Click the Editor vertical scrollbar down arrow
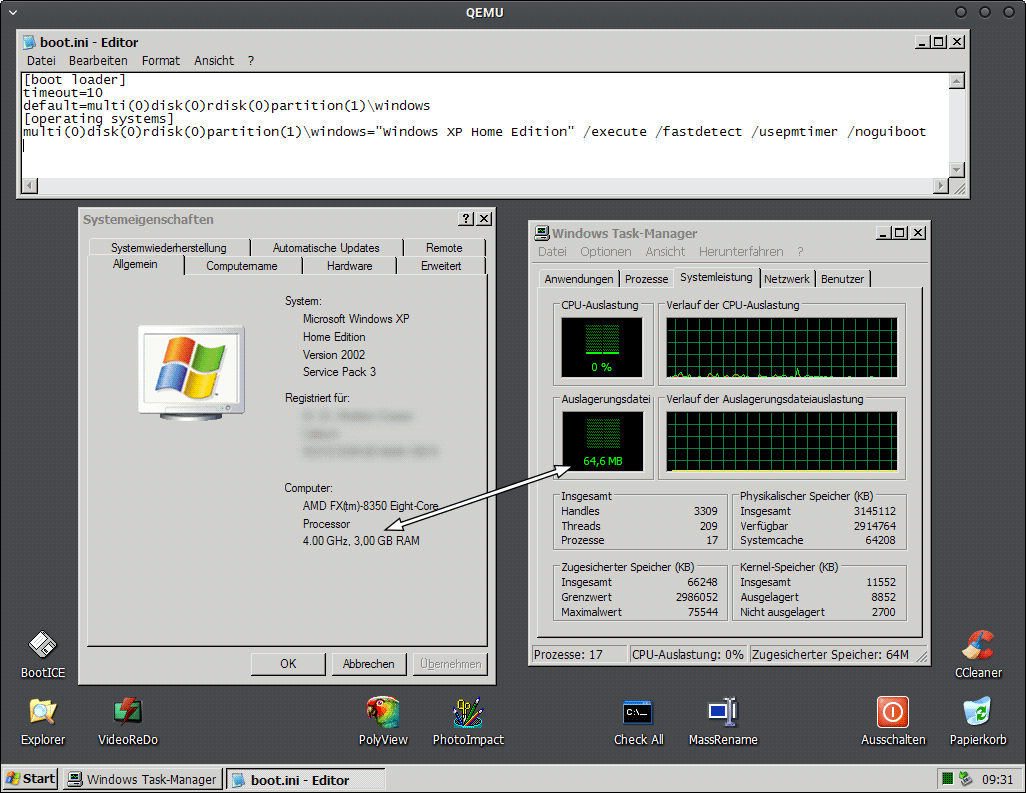1026x793 pixels. pyautogui.click(x=957, y=169)
